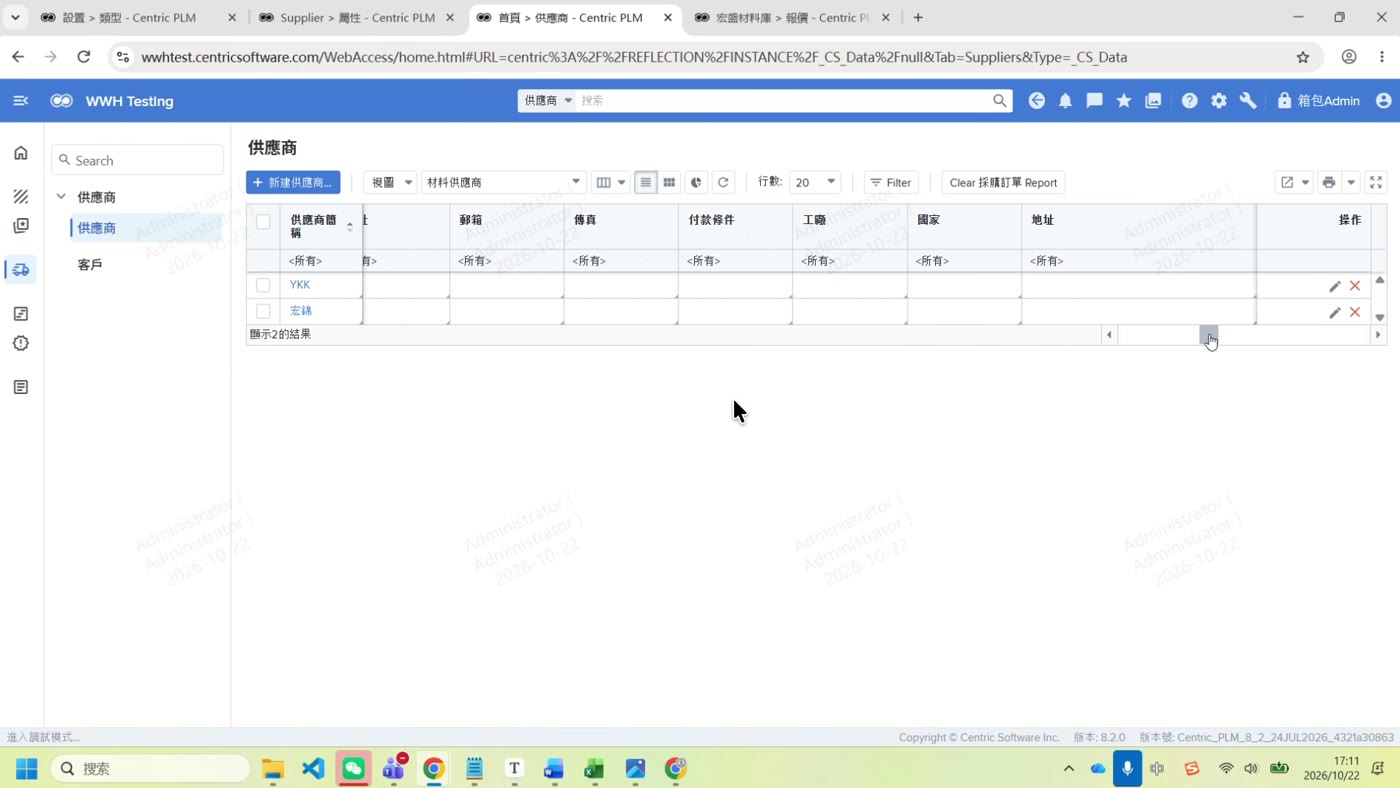Open the print options dropdown arrow
1400x788 pixels.
1351,183
